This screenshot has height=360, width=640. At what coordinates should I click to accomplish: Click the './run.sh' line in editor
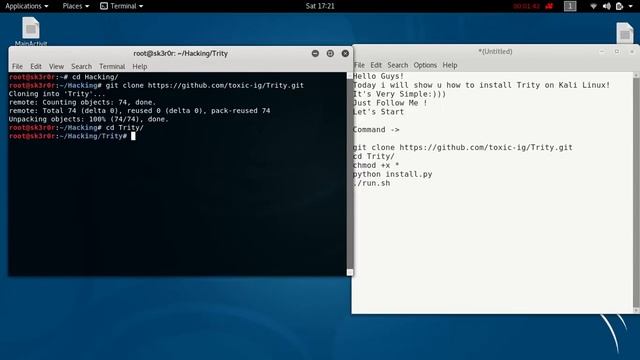pos(372,183)
